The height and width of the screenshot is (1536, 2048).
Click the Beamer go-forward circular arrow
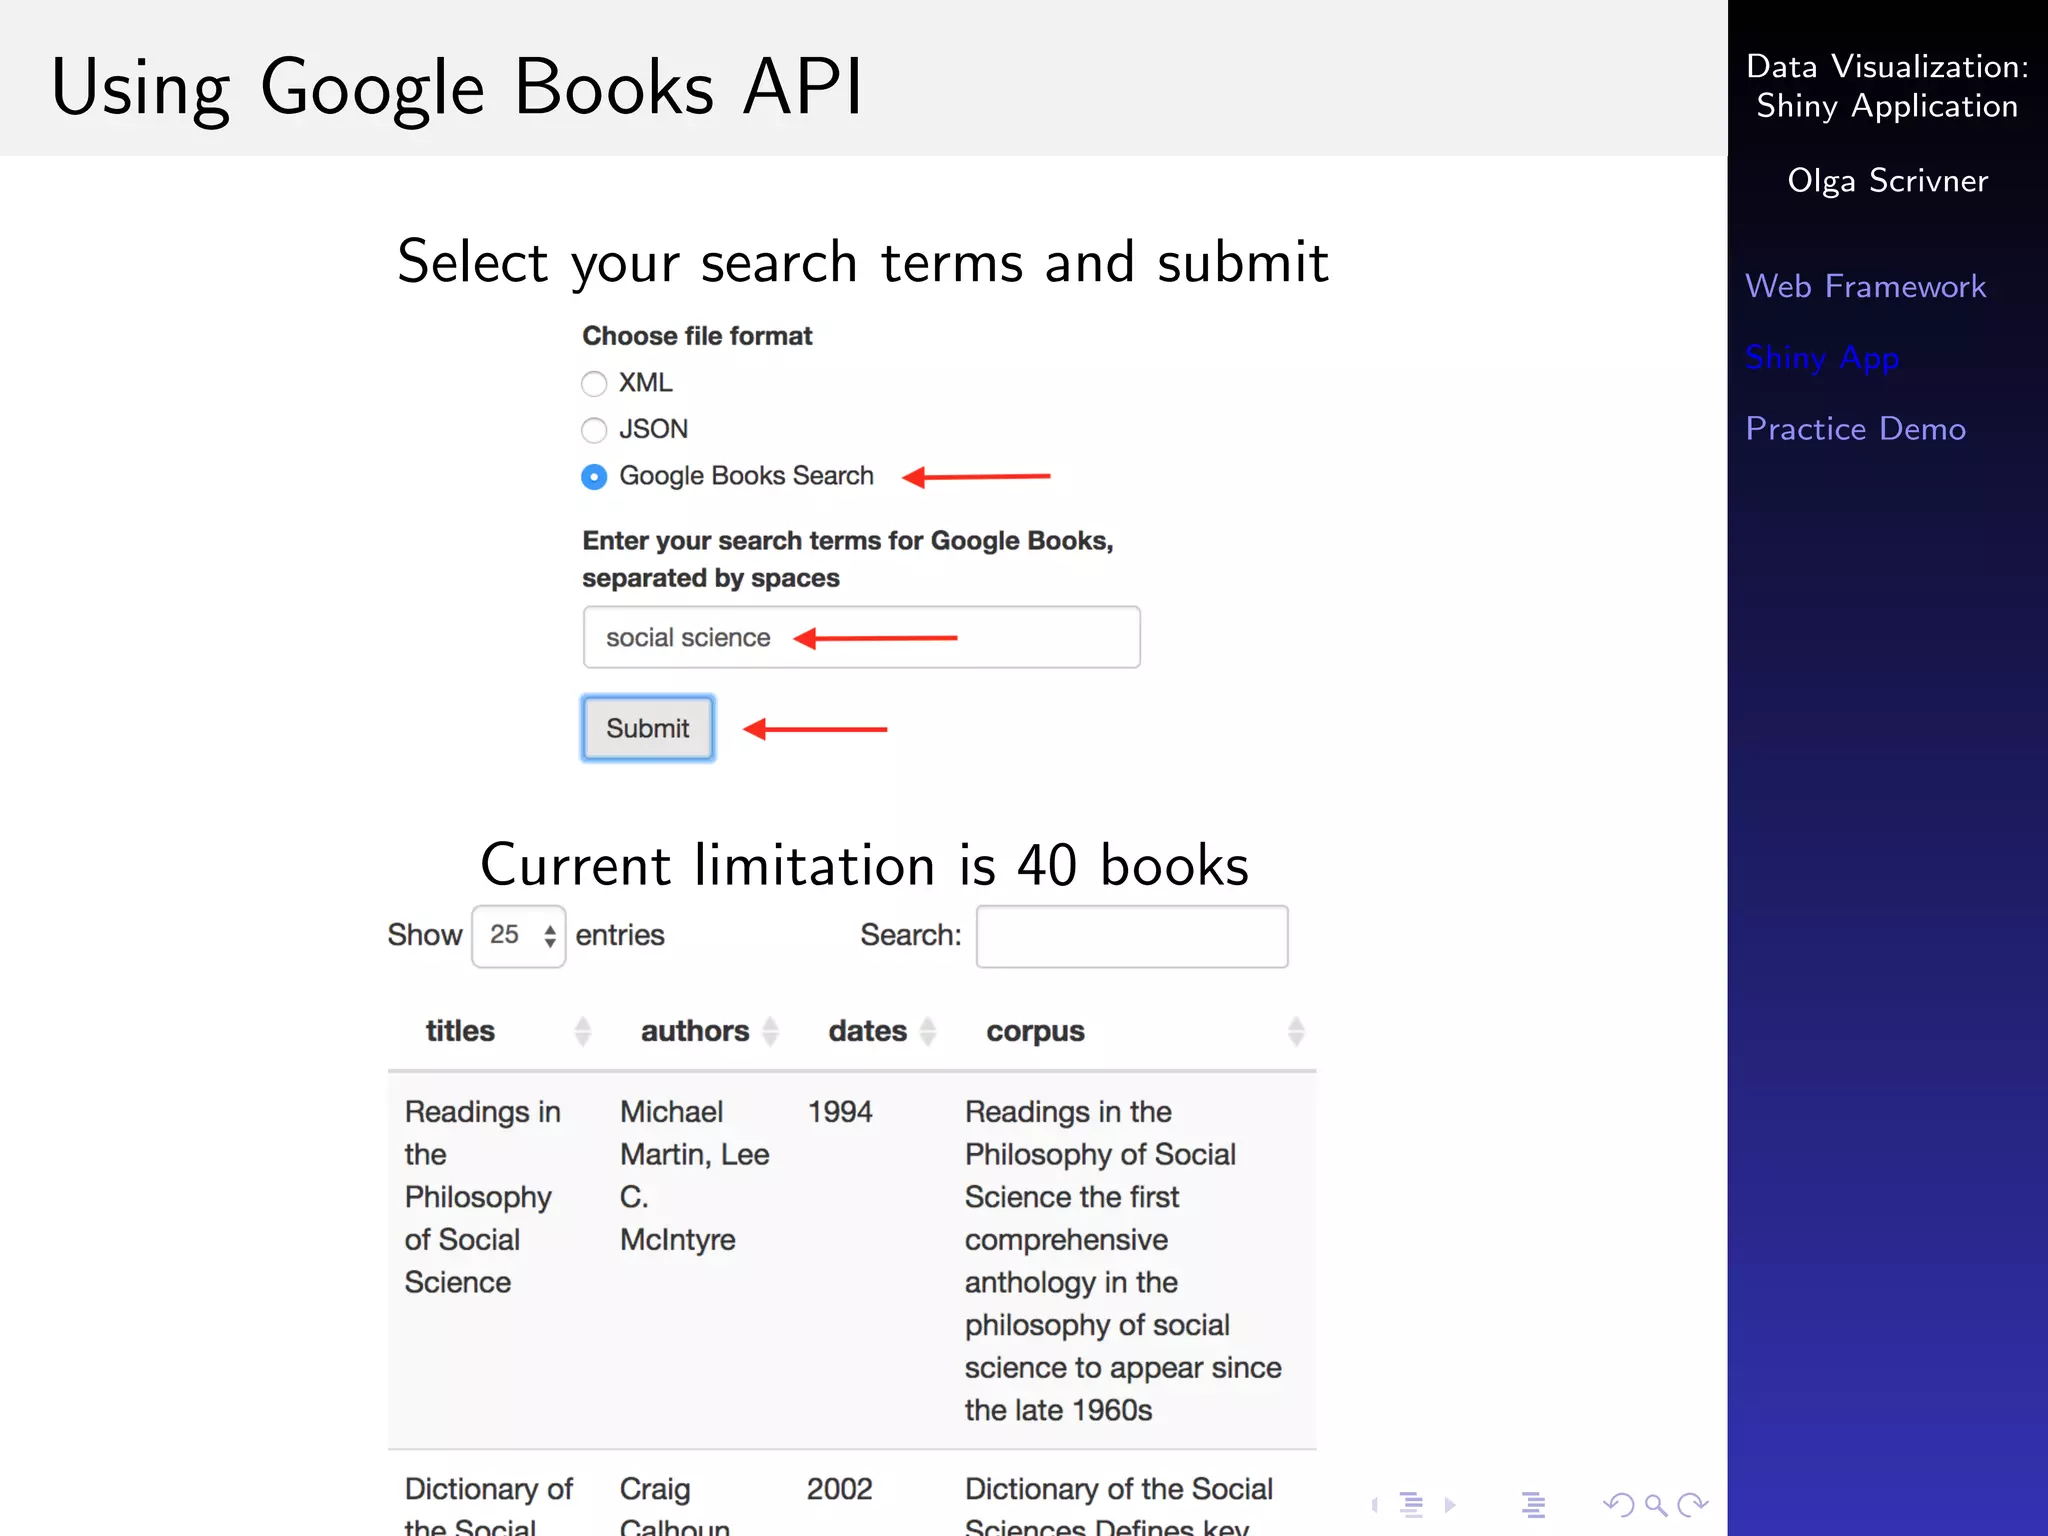tap(1693, 1505)
